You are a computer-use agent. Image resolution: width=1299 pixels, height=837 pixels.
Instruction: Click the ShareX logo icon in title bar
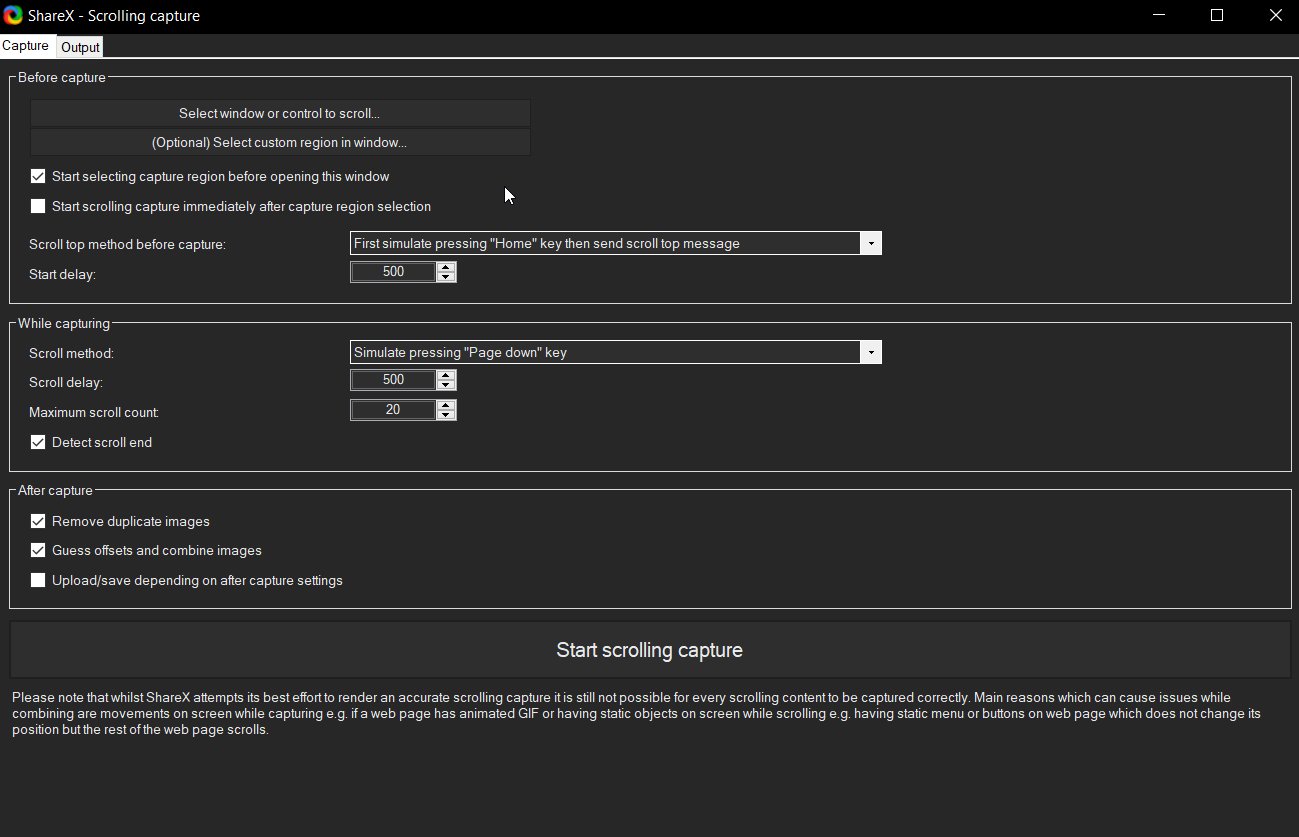click(x=13, y=16)
